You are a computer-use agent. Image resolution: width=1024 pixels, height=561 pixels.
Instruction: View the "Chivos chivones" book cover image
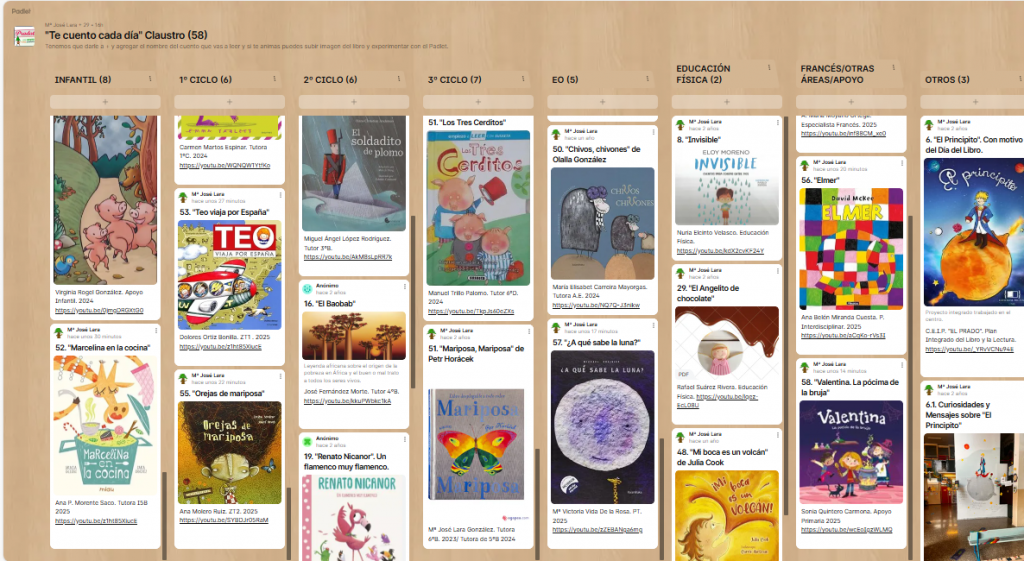602,223
